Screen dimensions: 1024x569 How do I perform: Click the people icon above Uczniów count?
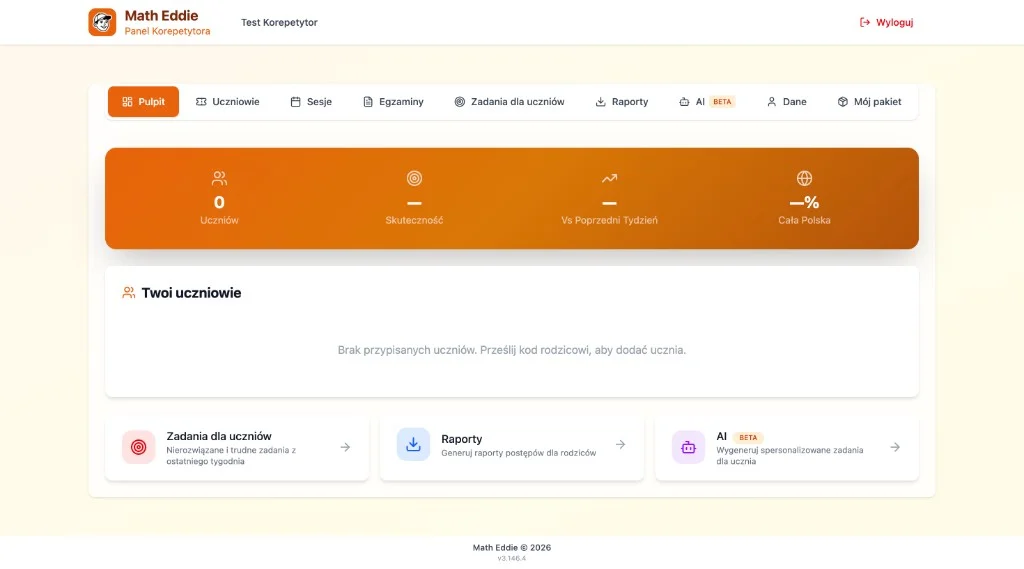click(219, 178)
